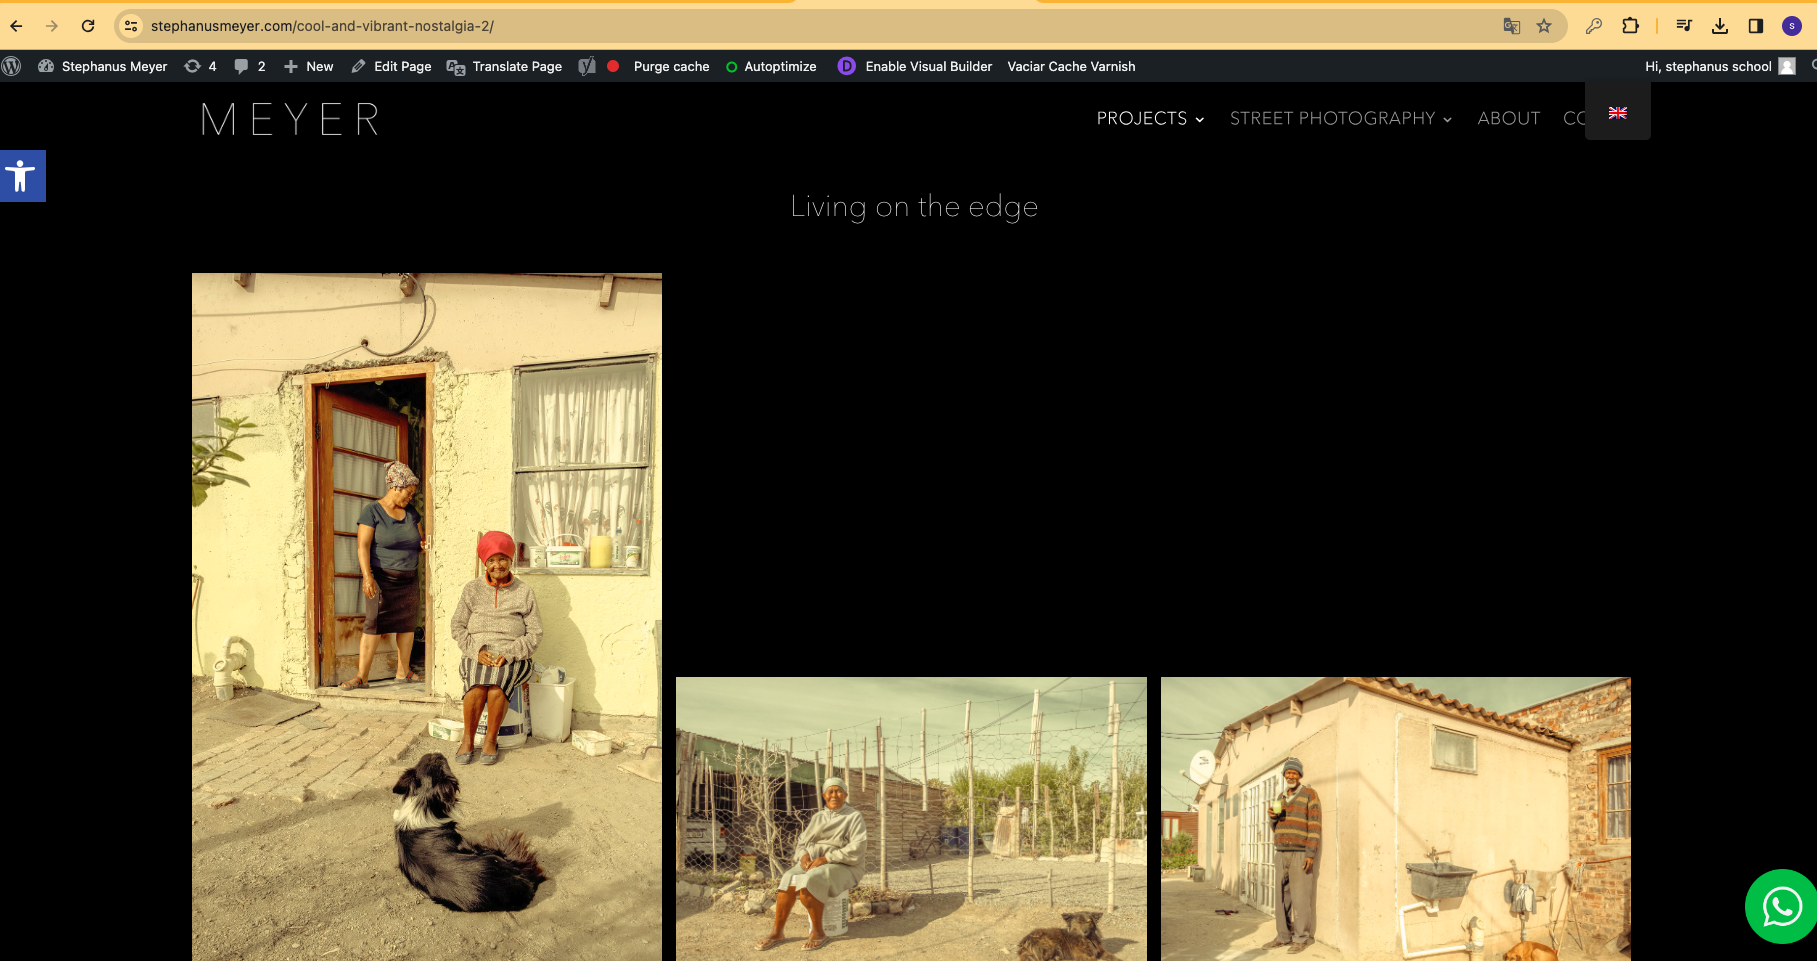1817x961 pixels.
Task: Open the Chrome profile avatar
Action: coord(1792,26)
